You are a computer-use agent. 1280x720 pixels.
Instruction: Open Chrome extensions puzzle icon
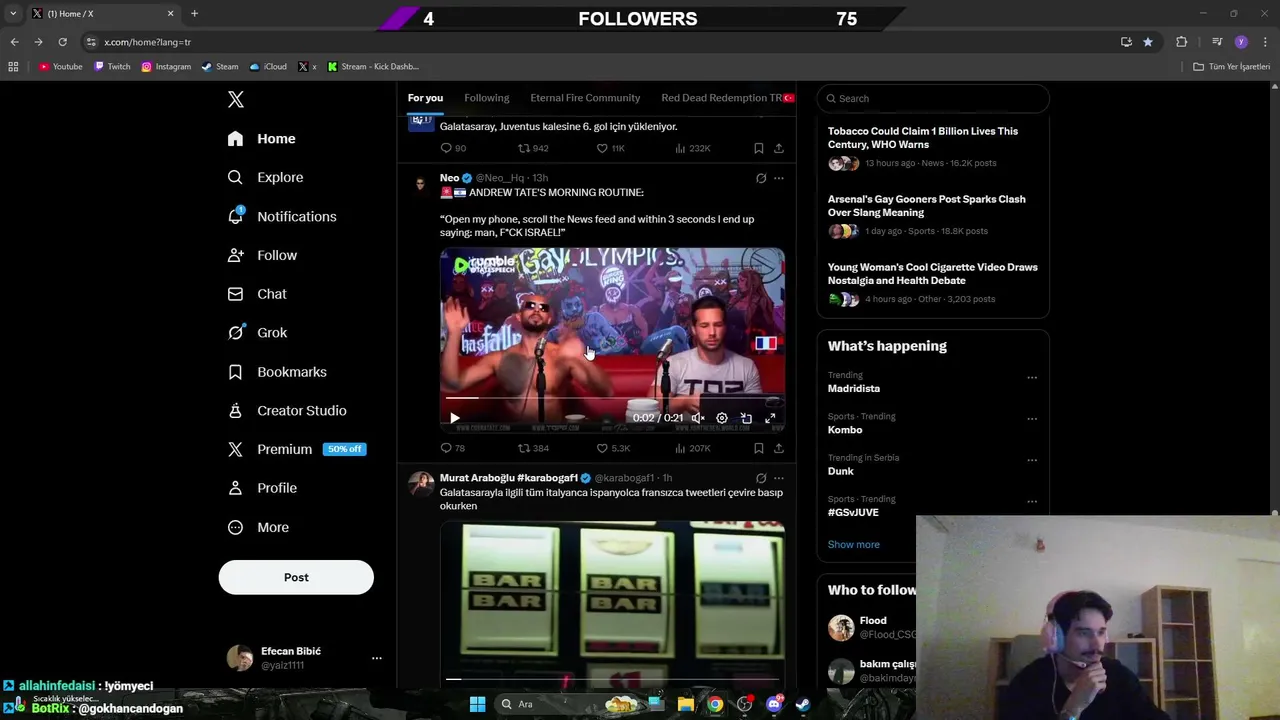1182,42
